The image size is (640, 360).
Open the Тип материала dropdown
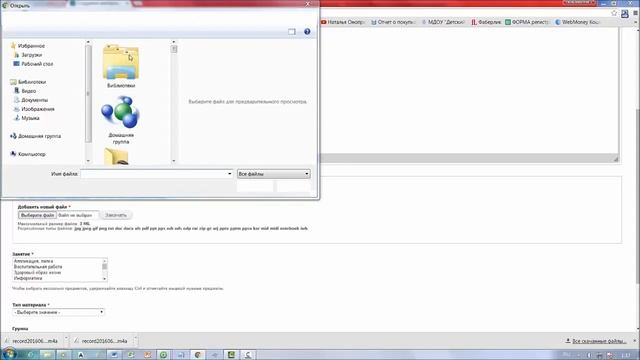[58, 312]
